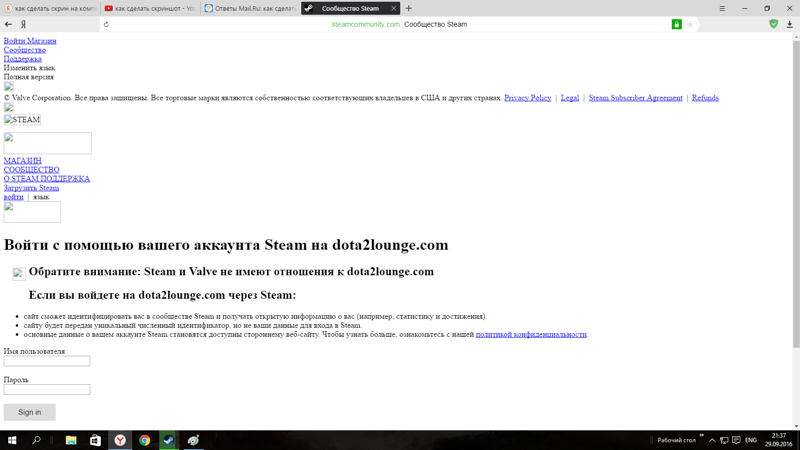Image resolution: width=800 pixels, height=450 pixels.
Task: Open the Paint app in the taskbar
Action: [x=193, y=440]
